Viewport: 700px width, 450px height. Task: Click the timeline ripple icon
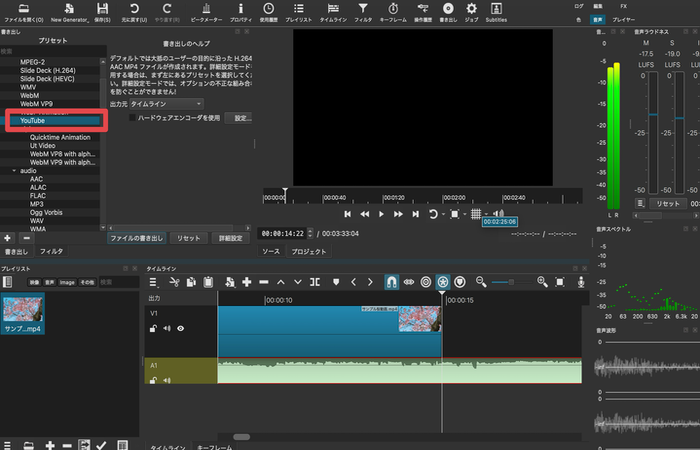[426, 282]
